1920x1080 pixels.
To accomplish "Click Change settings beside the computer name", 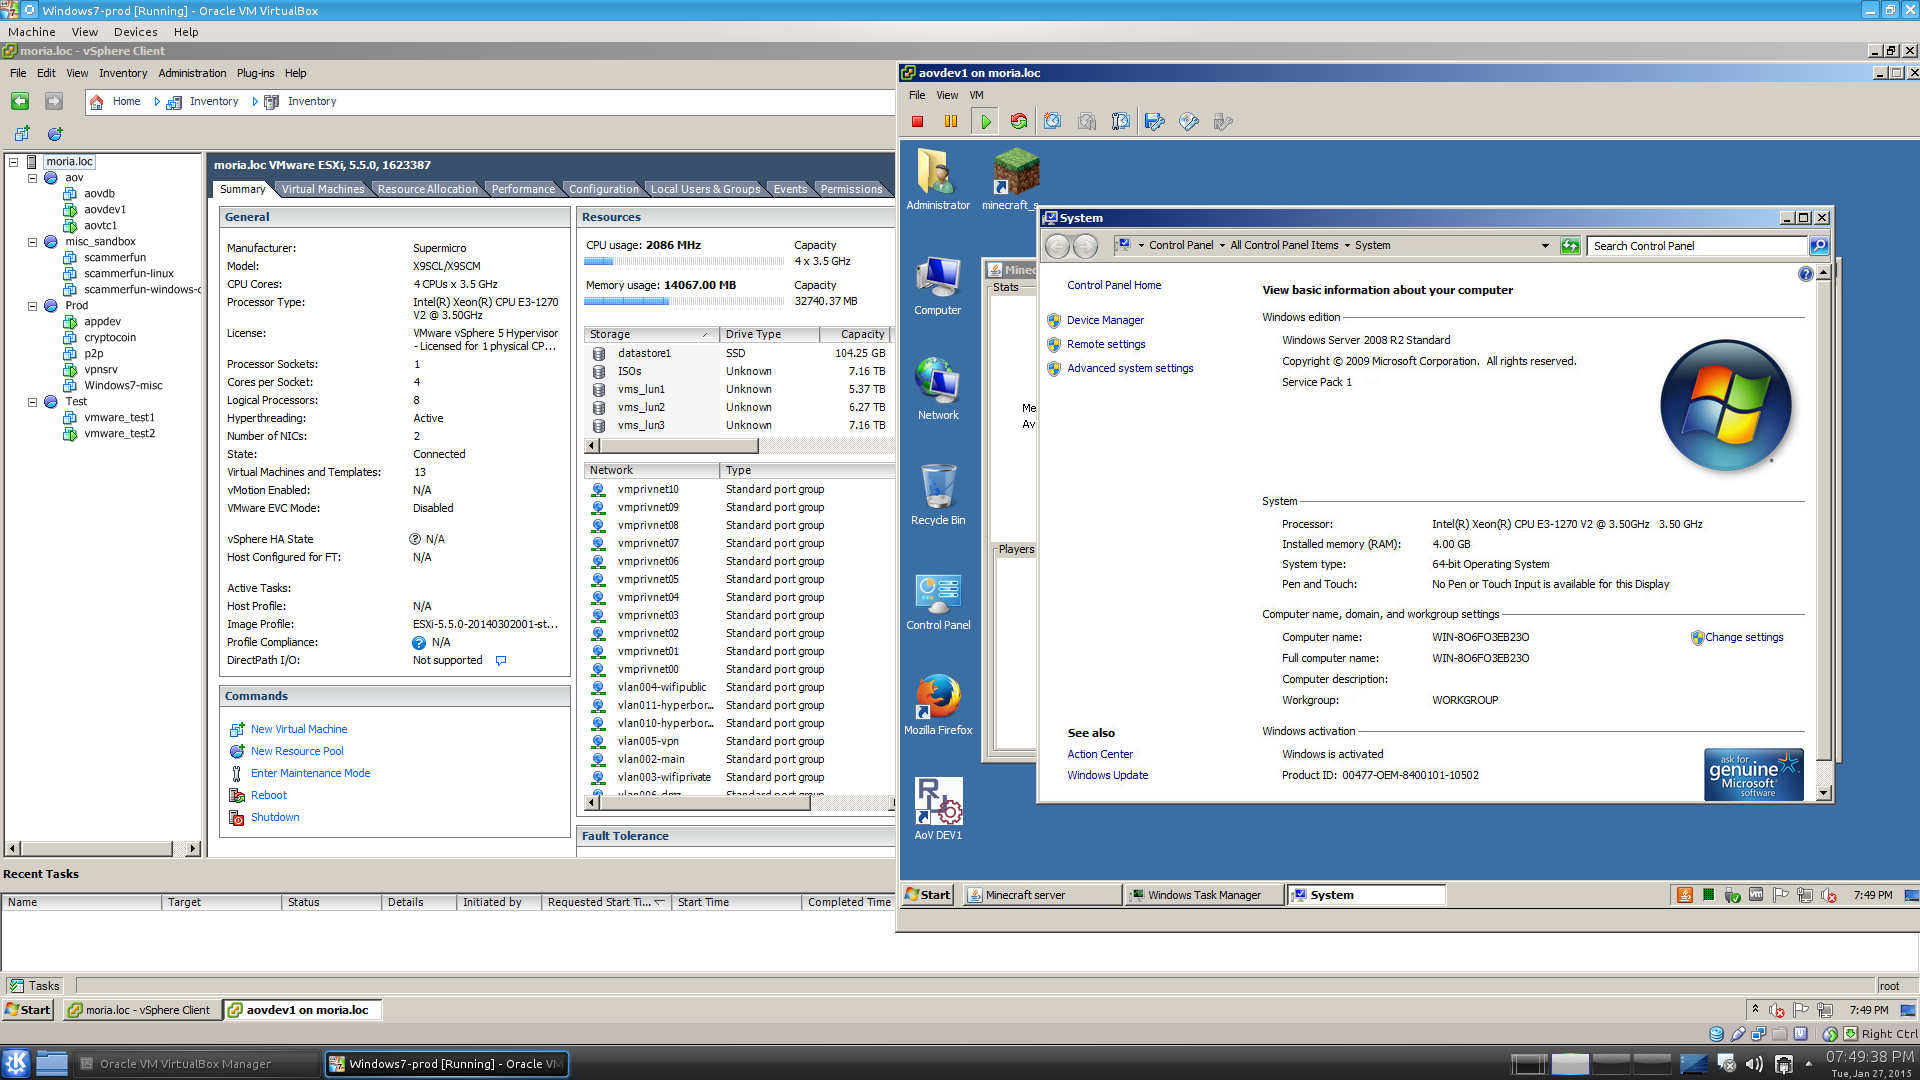I will 1744,637.
